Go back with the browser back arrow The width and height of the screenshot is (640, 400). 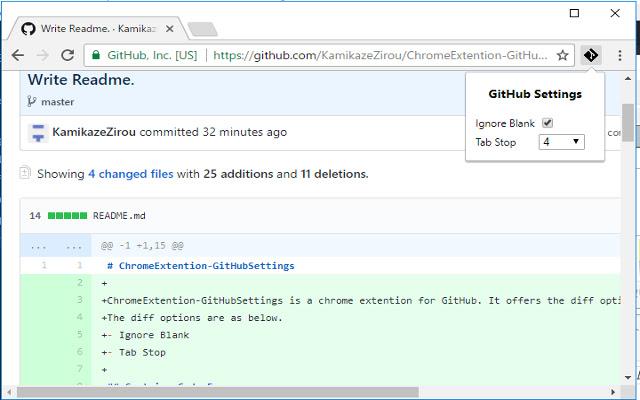(18, 55)
